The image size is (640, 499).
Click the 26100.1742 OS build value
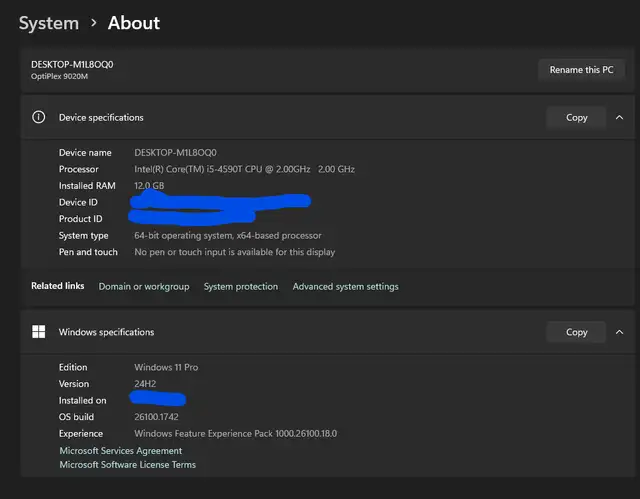(156, 417)
